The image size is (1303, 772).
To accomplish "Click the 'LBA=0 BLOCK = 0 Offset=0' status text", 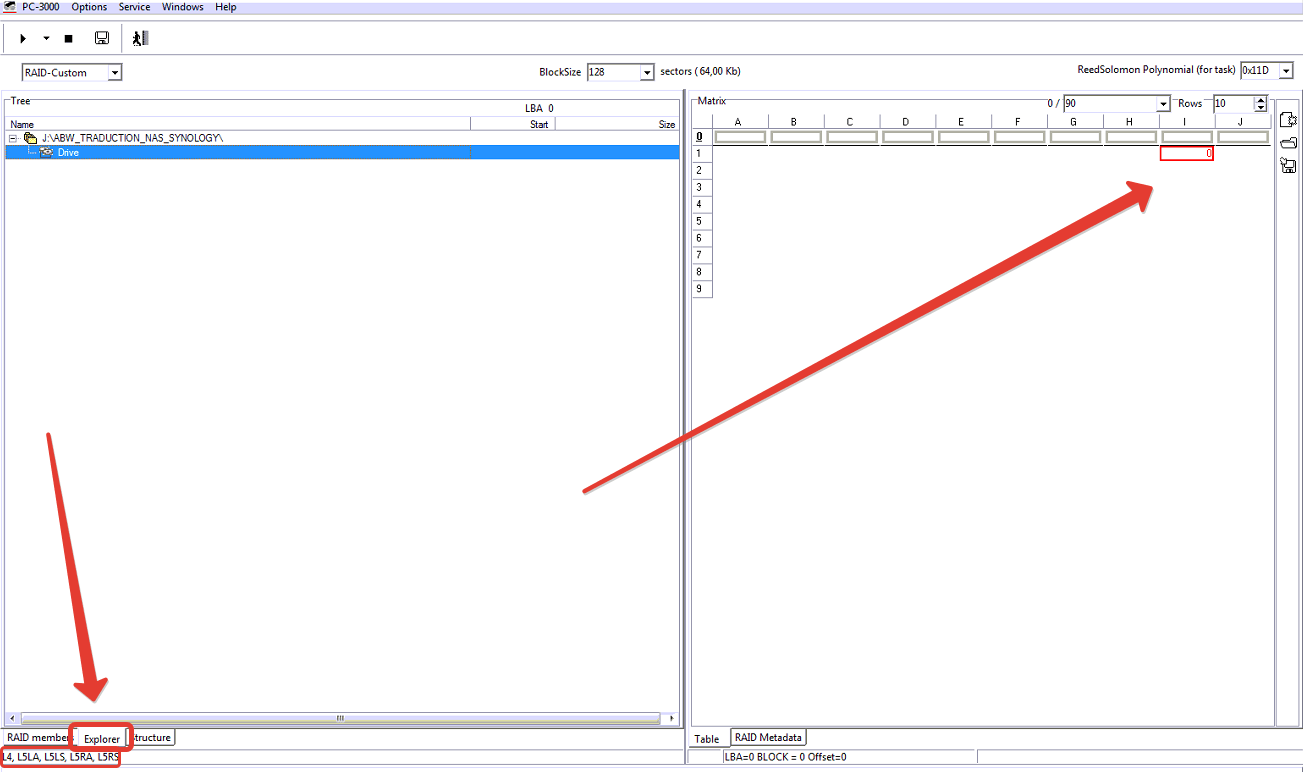I will (785, 757).
